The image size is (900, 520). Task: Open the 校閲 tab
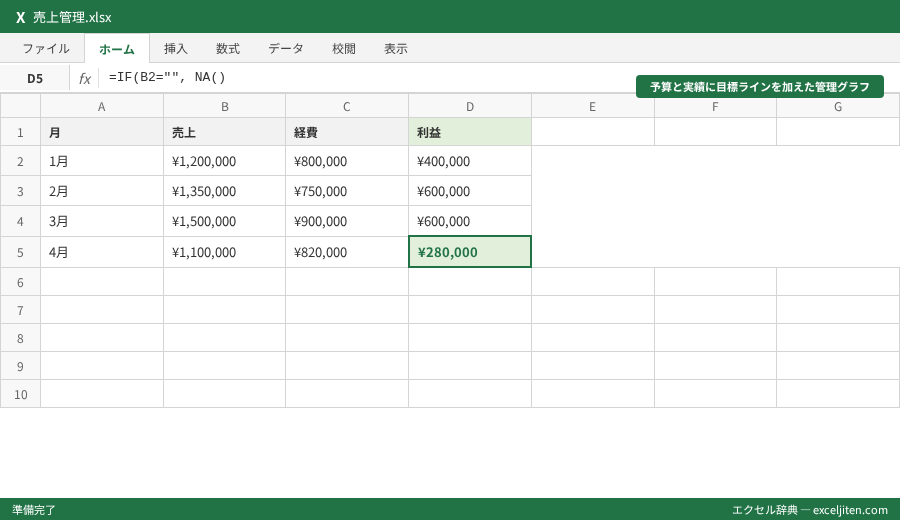(344, 49)
